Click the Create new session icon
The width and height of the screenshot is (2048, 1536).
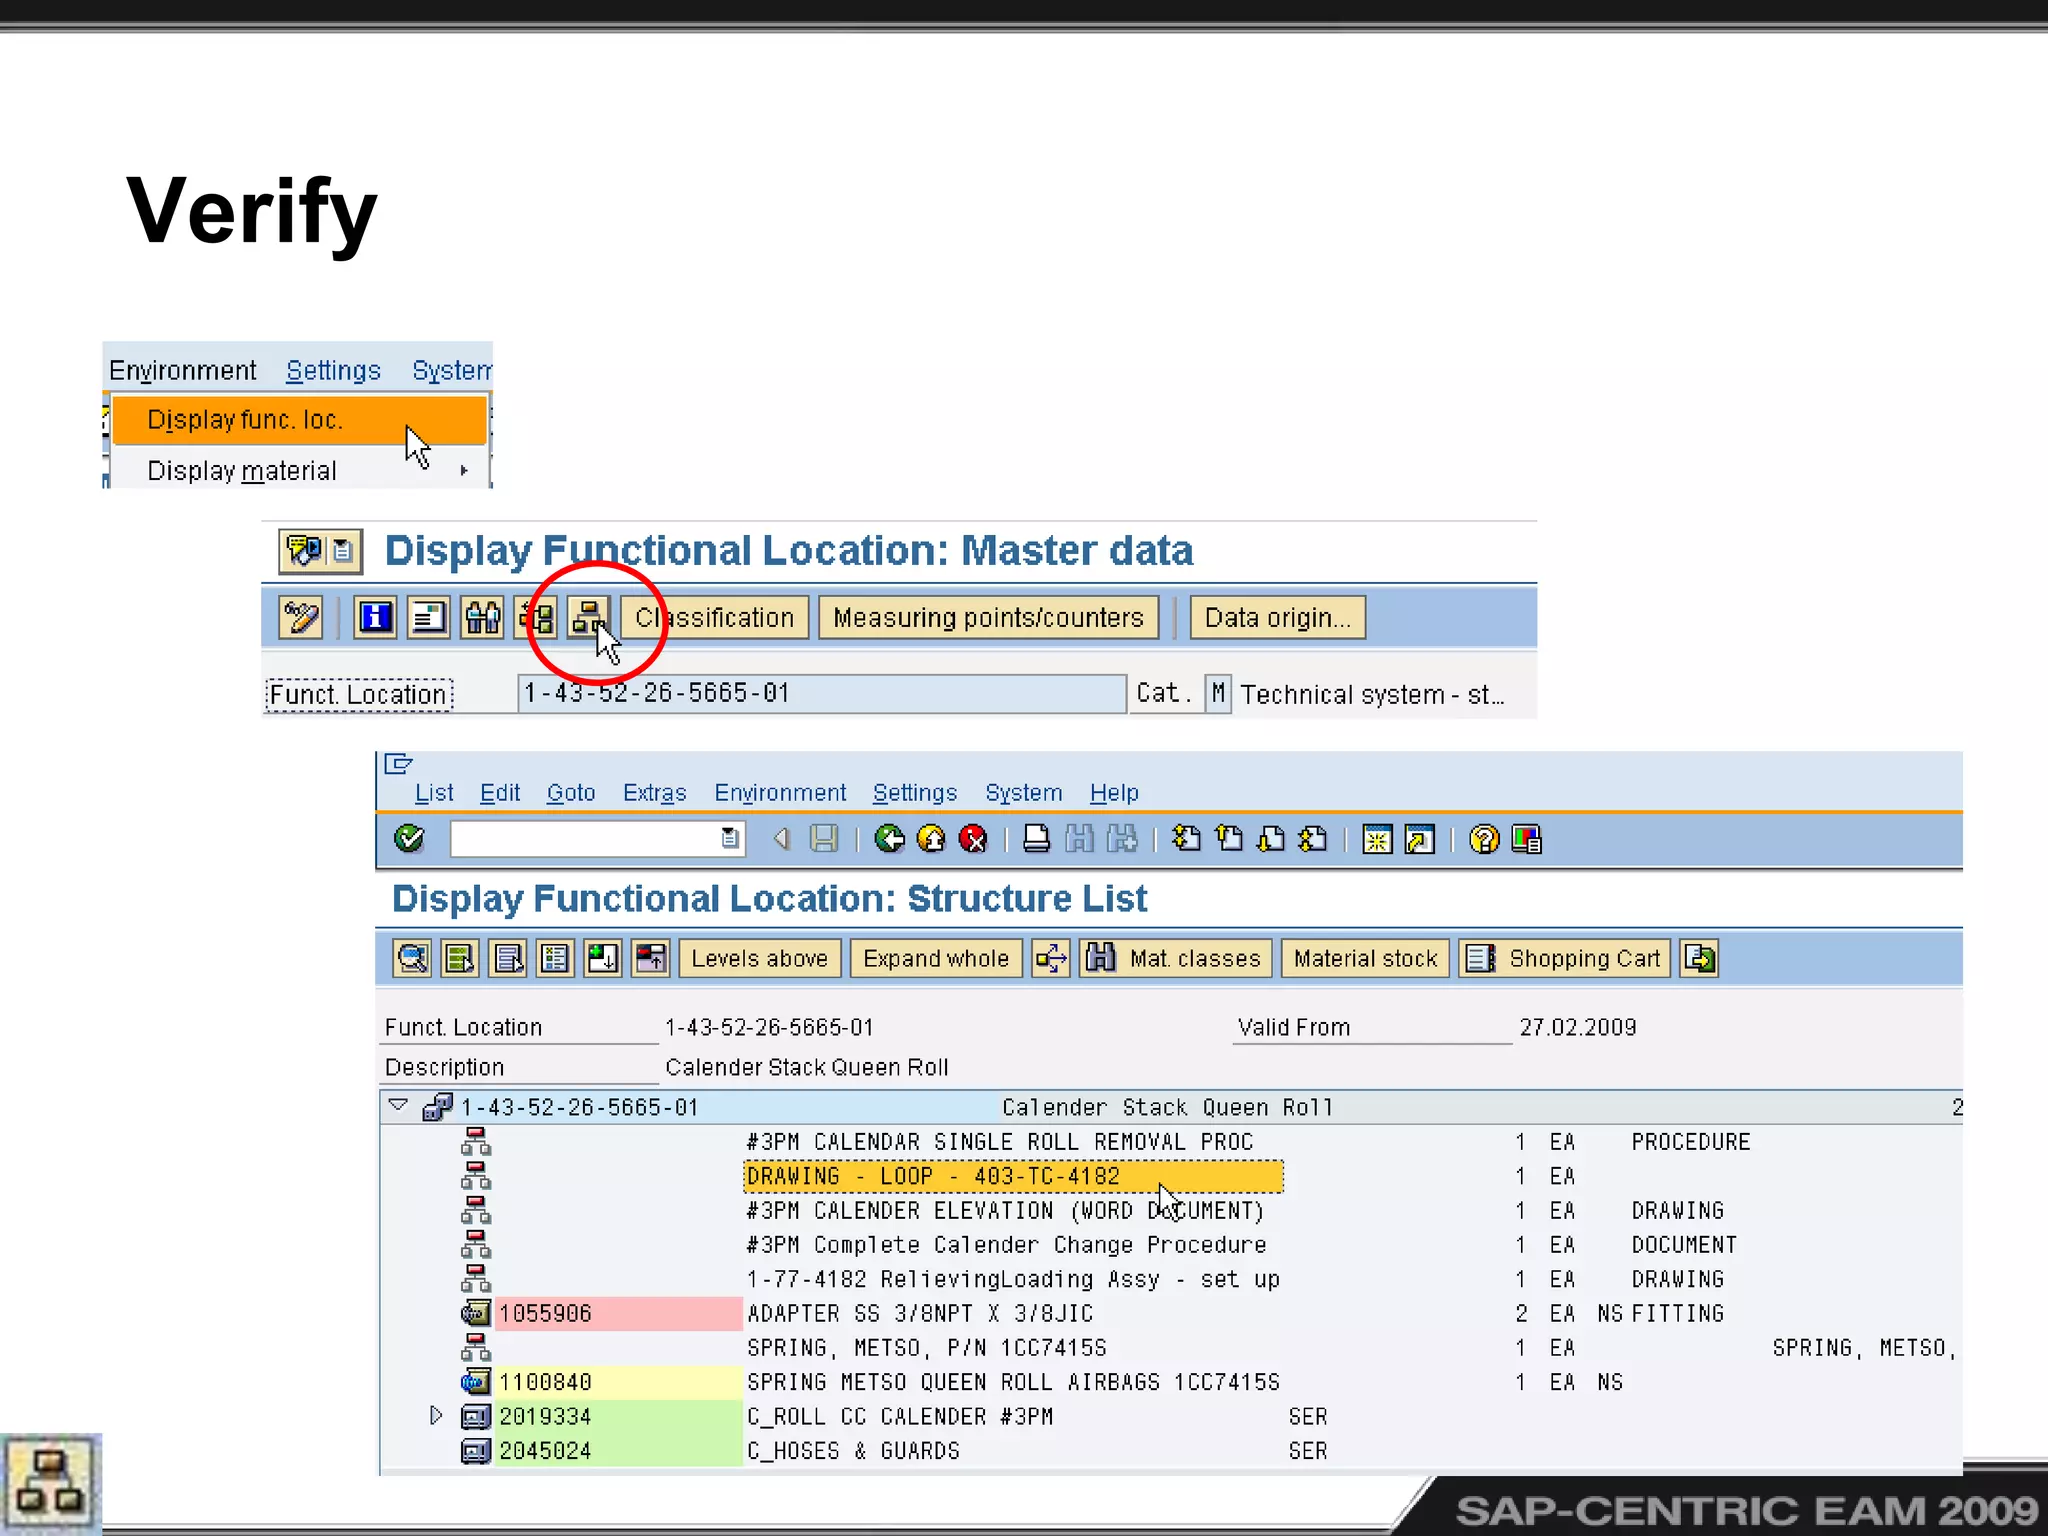click(1377, 838)
